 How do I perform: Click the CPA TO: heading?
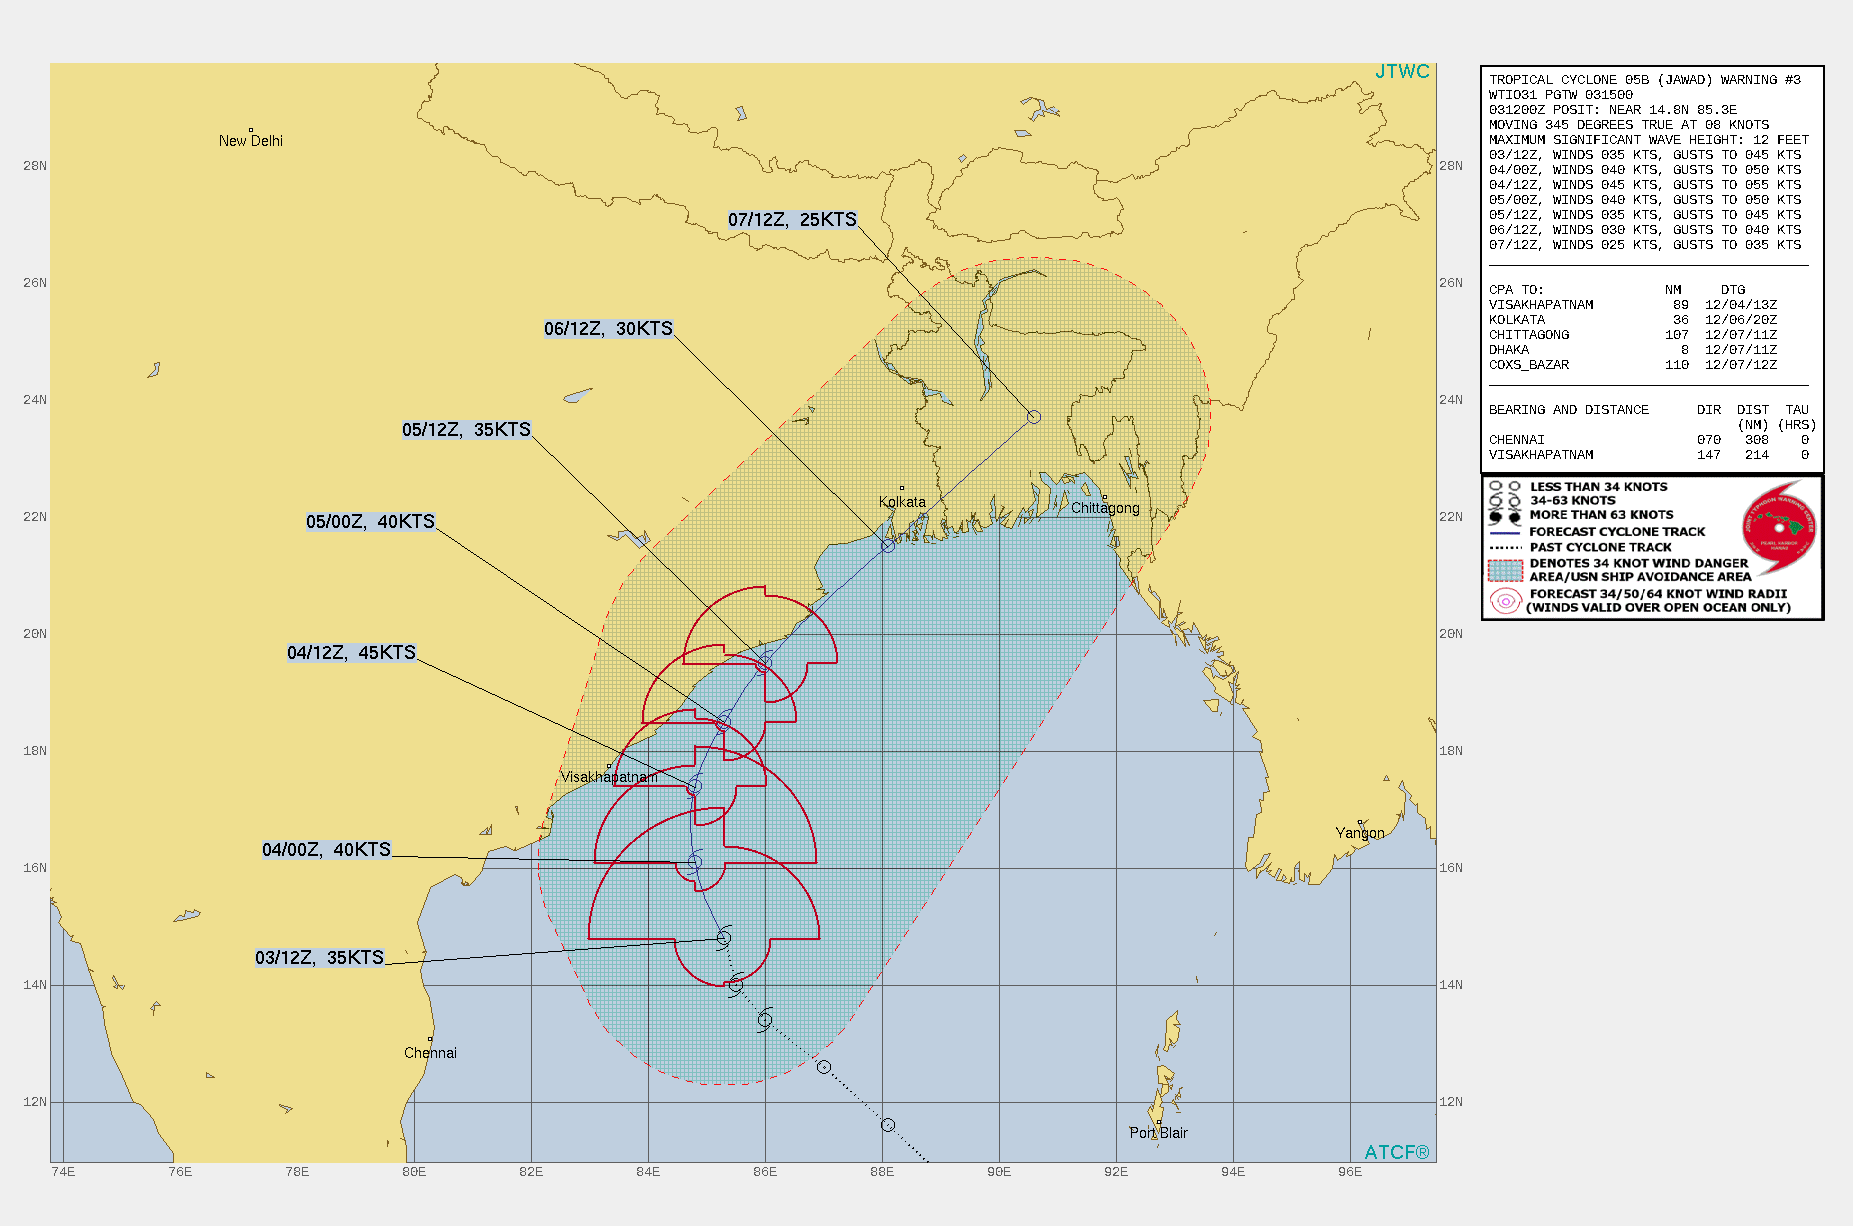point(1516,290)
